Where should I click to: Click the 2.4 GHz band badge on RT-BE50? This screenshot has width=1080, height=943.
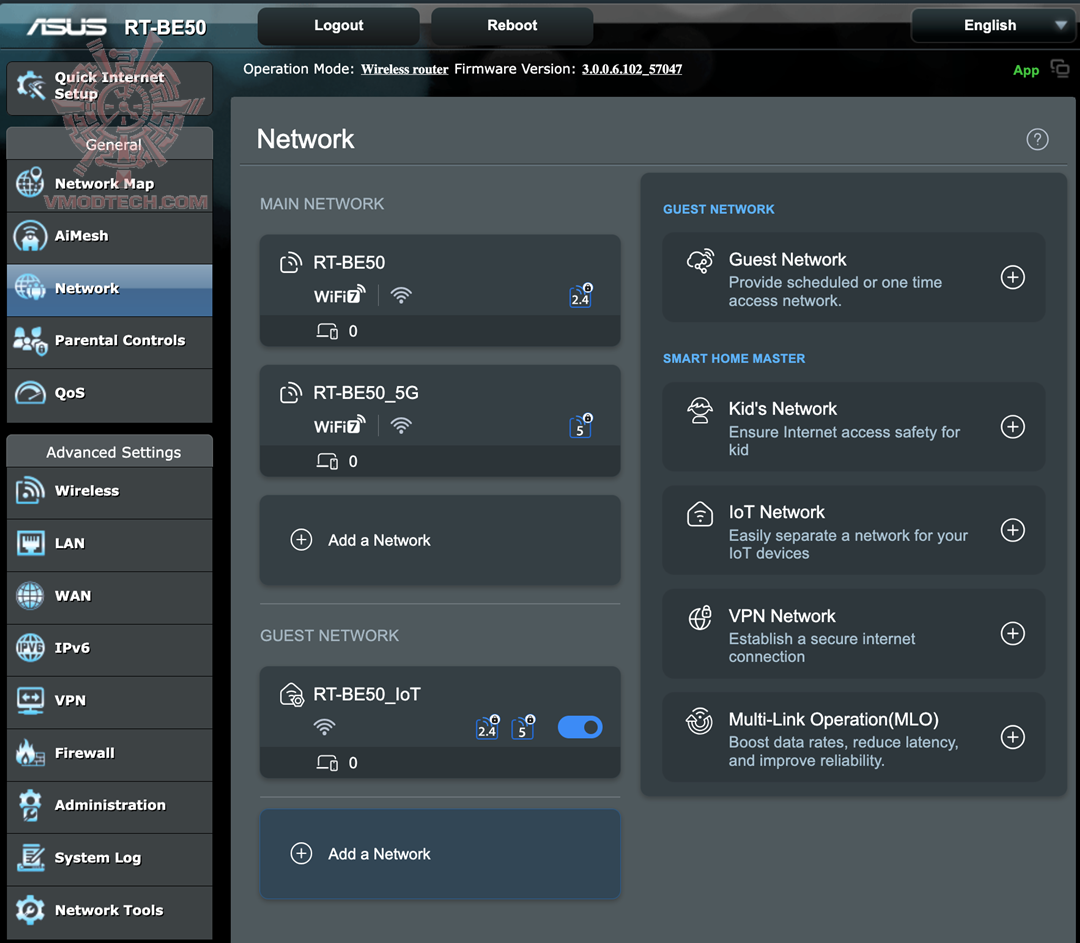point(581,296)
